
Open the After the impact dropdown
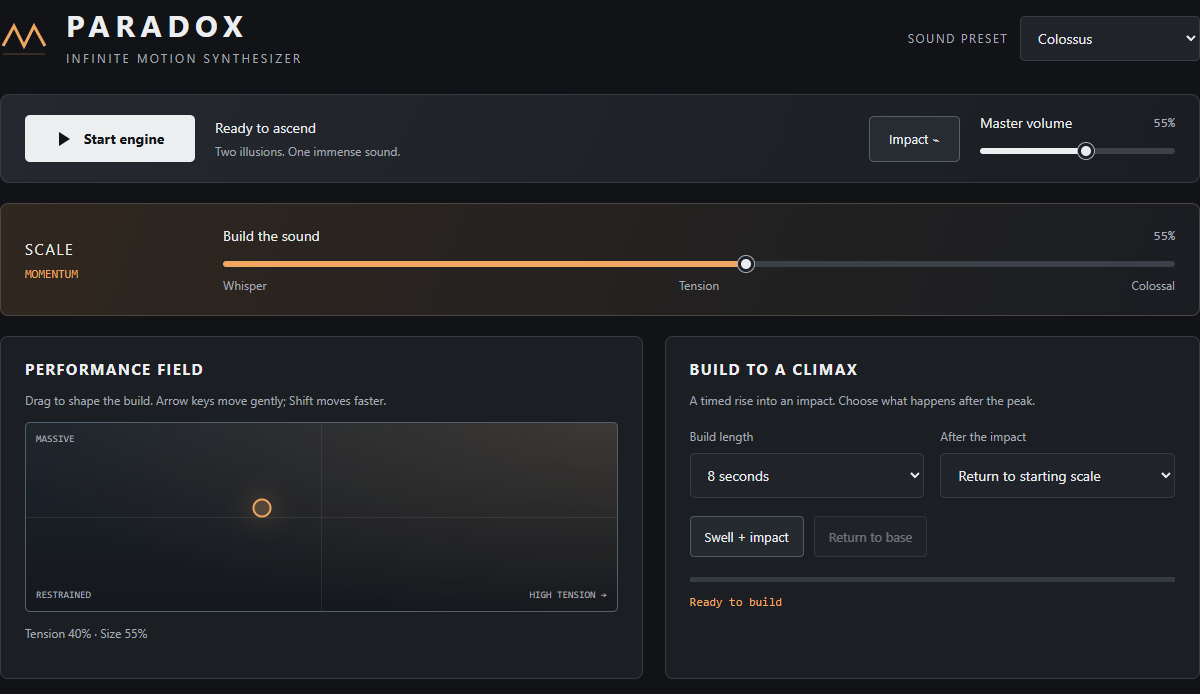pos(1057,476)
